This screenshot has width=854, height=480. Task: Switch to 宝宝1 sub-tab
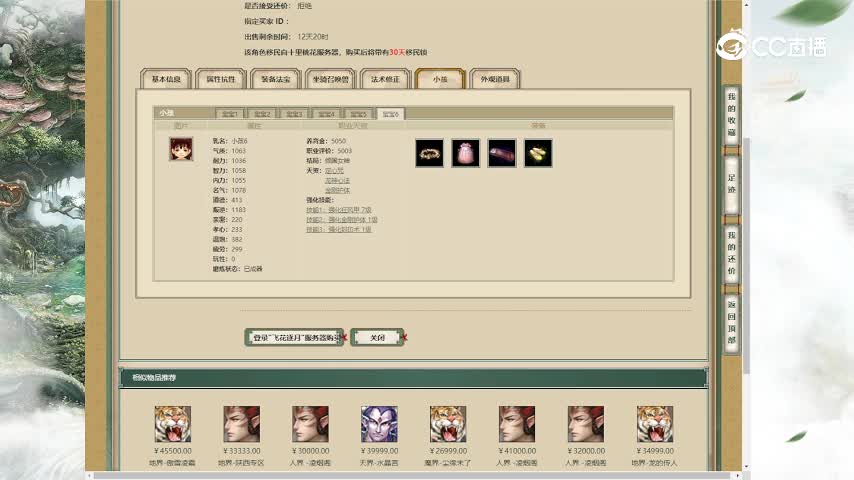point(230,114)
